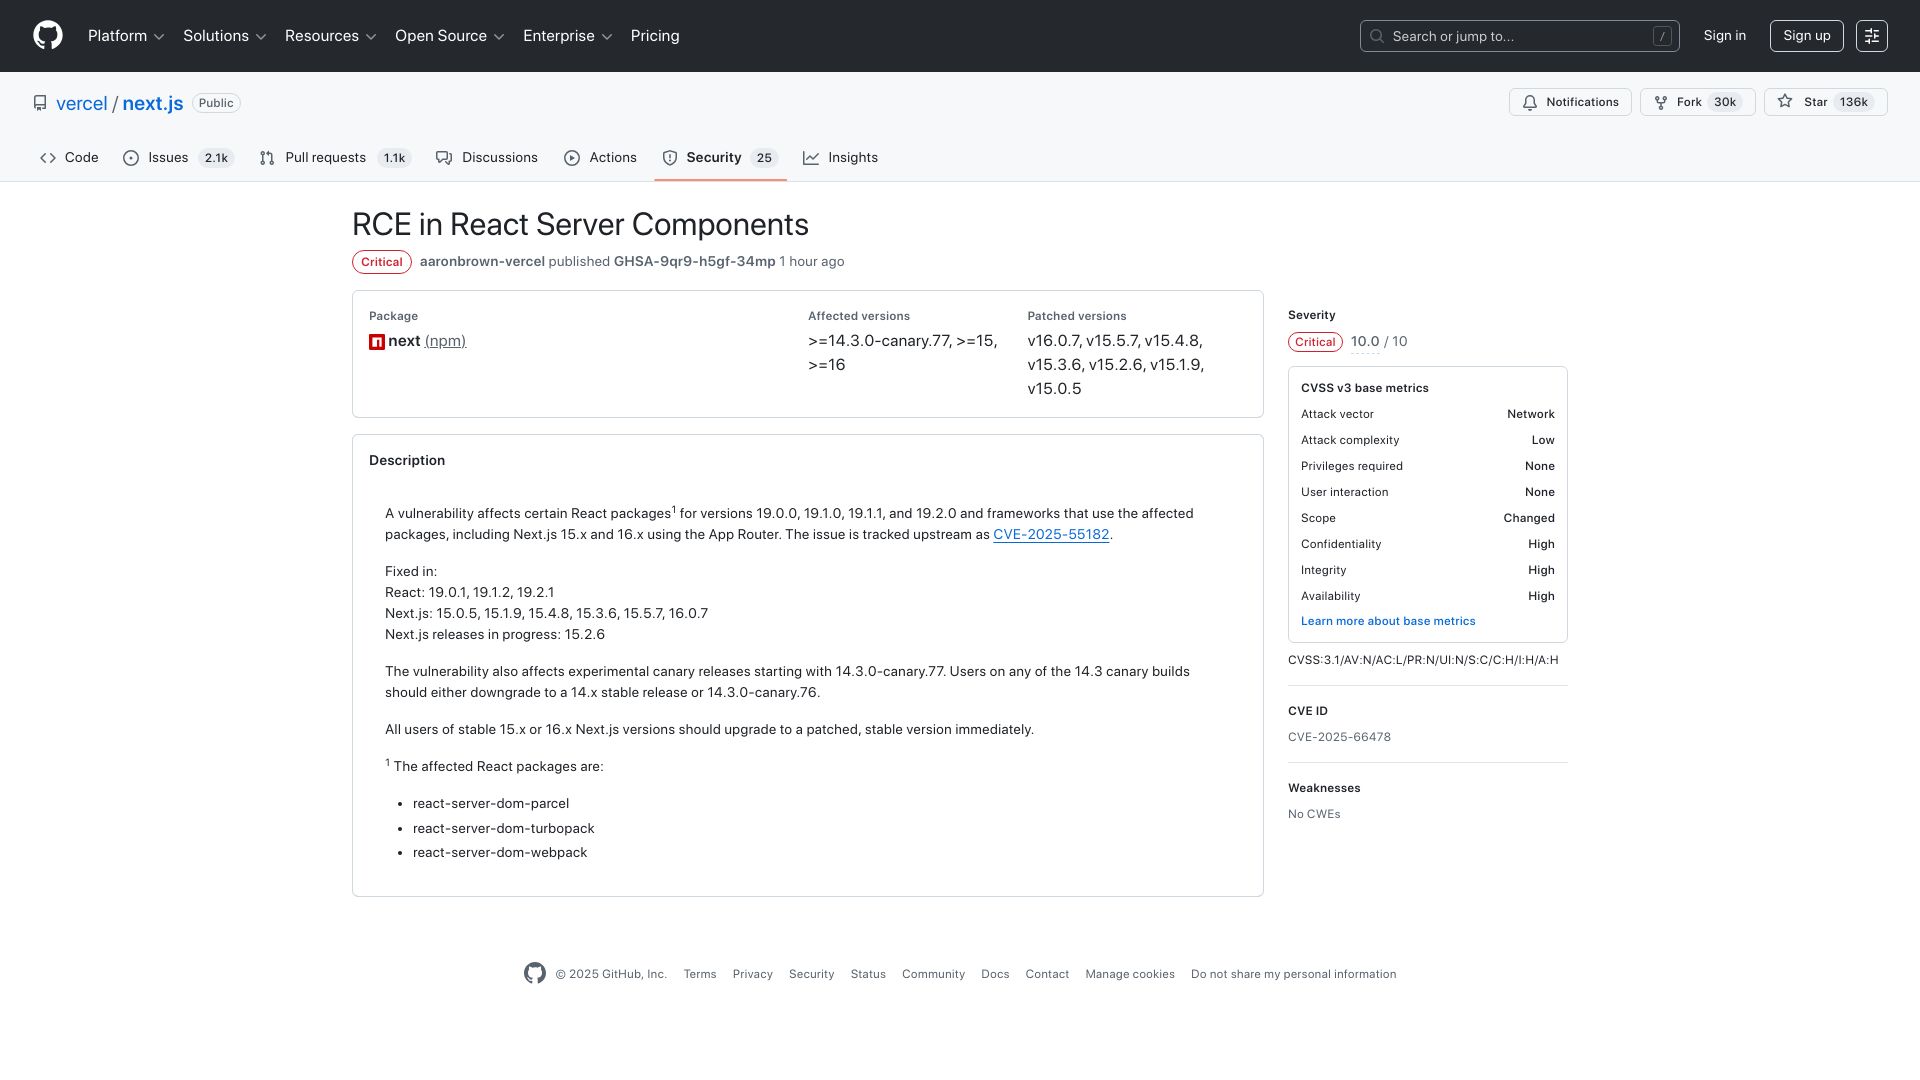Click the Sign up button
The image size is (1920, 1080).
click(x=1807, y=36)
